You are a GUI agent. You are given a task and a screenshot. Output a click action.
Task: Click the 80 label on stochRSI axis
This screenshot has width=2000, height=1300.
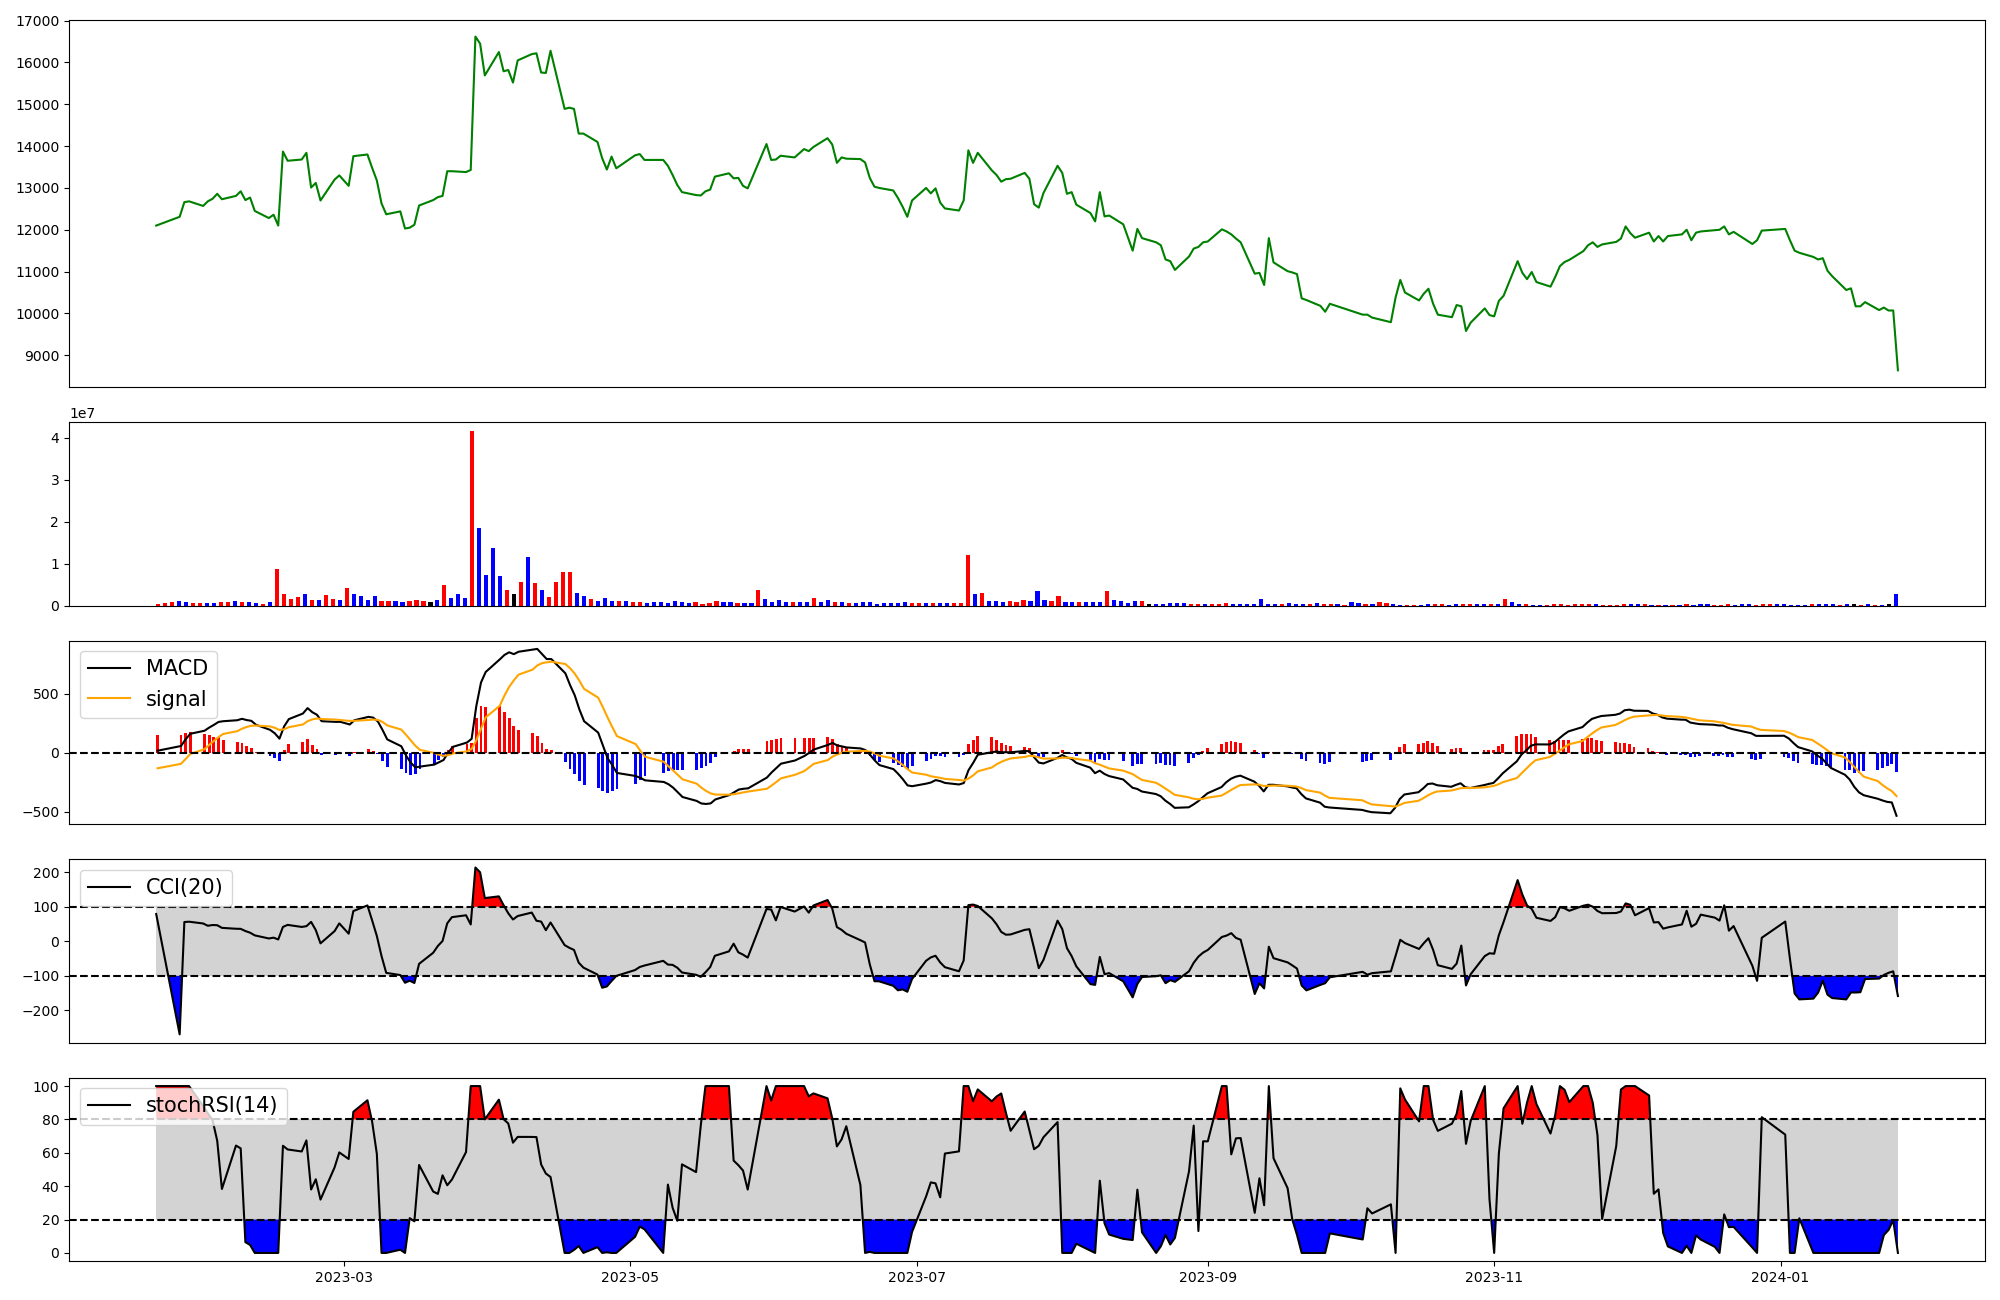point(50,1120)
